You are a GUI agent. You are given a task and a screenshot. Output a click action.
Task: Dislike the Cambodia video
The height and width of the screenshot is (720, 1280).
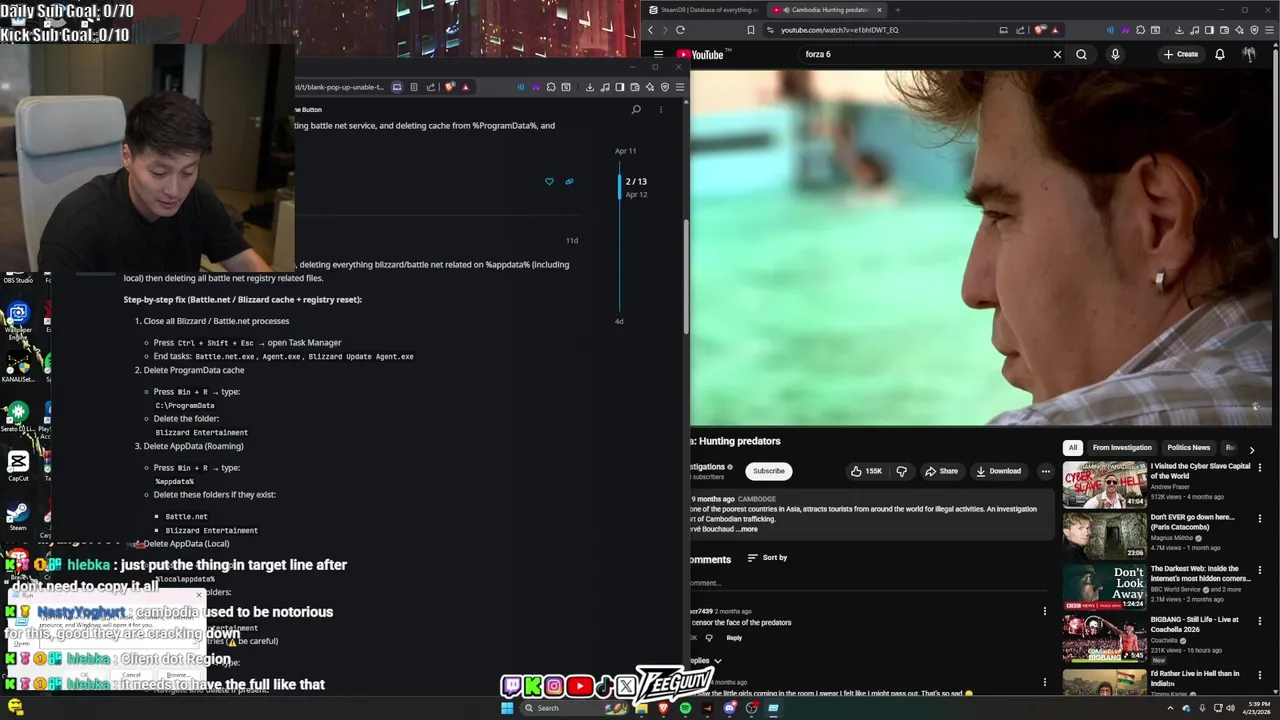tap(901, 471)
